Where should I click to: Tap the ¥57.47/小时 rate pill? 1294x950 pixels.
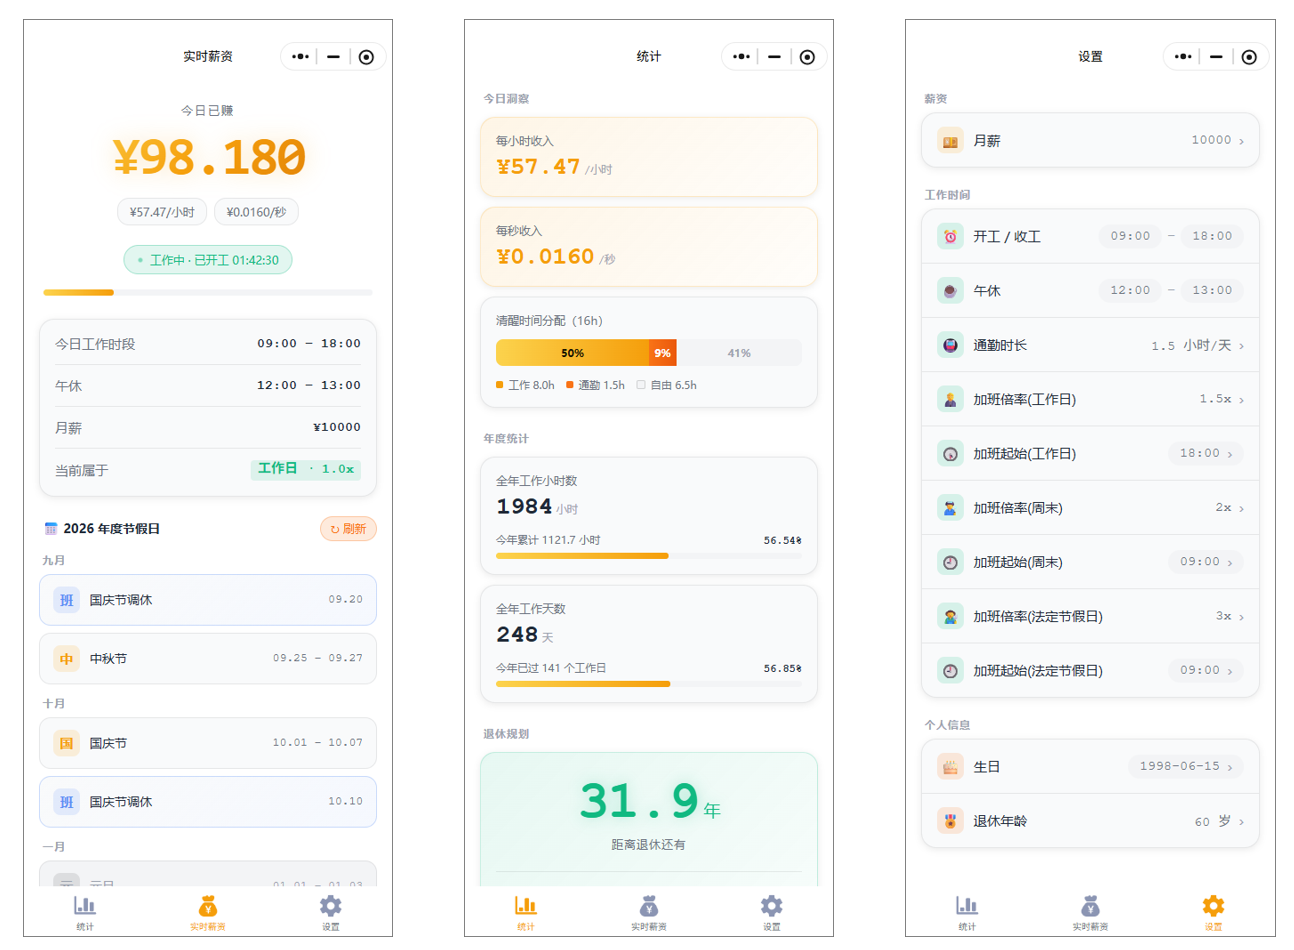click(162, 212)
